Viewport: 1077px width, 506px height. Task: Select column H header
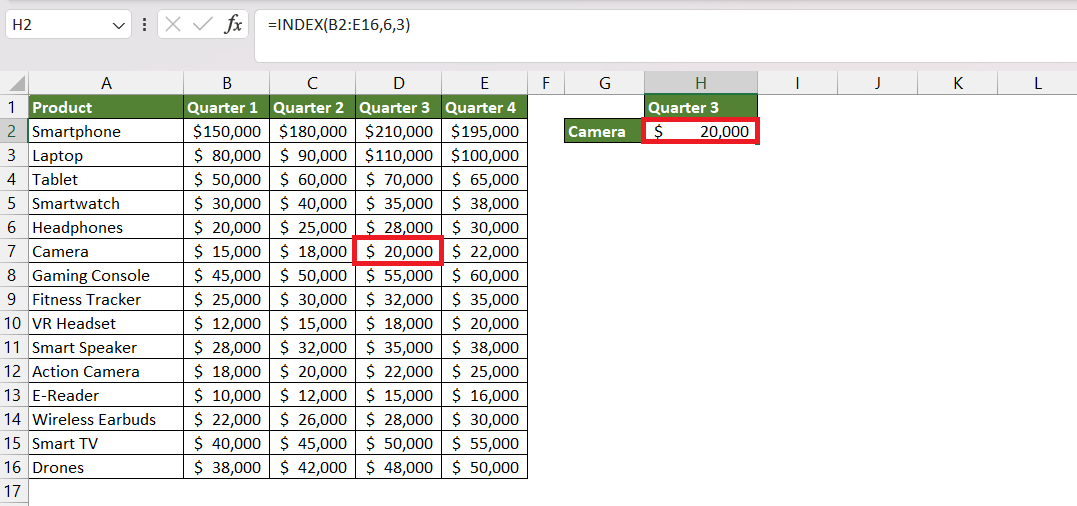click(x=701, y=84)
